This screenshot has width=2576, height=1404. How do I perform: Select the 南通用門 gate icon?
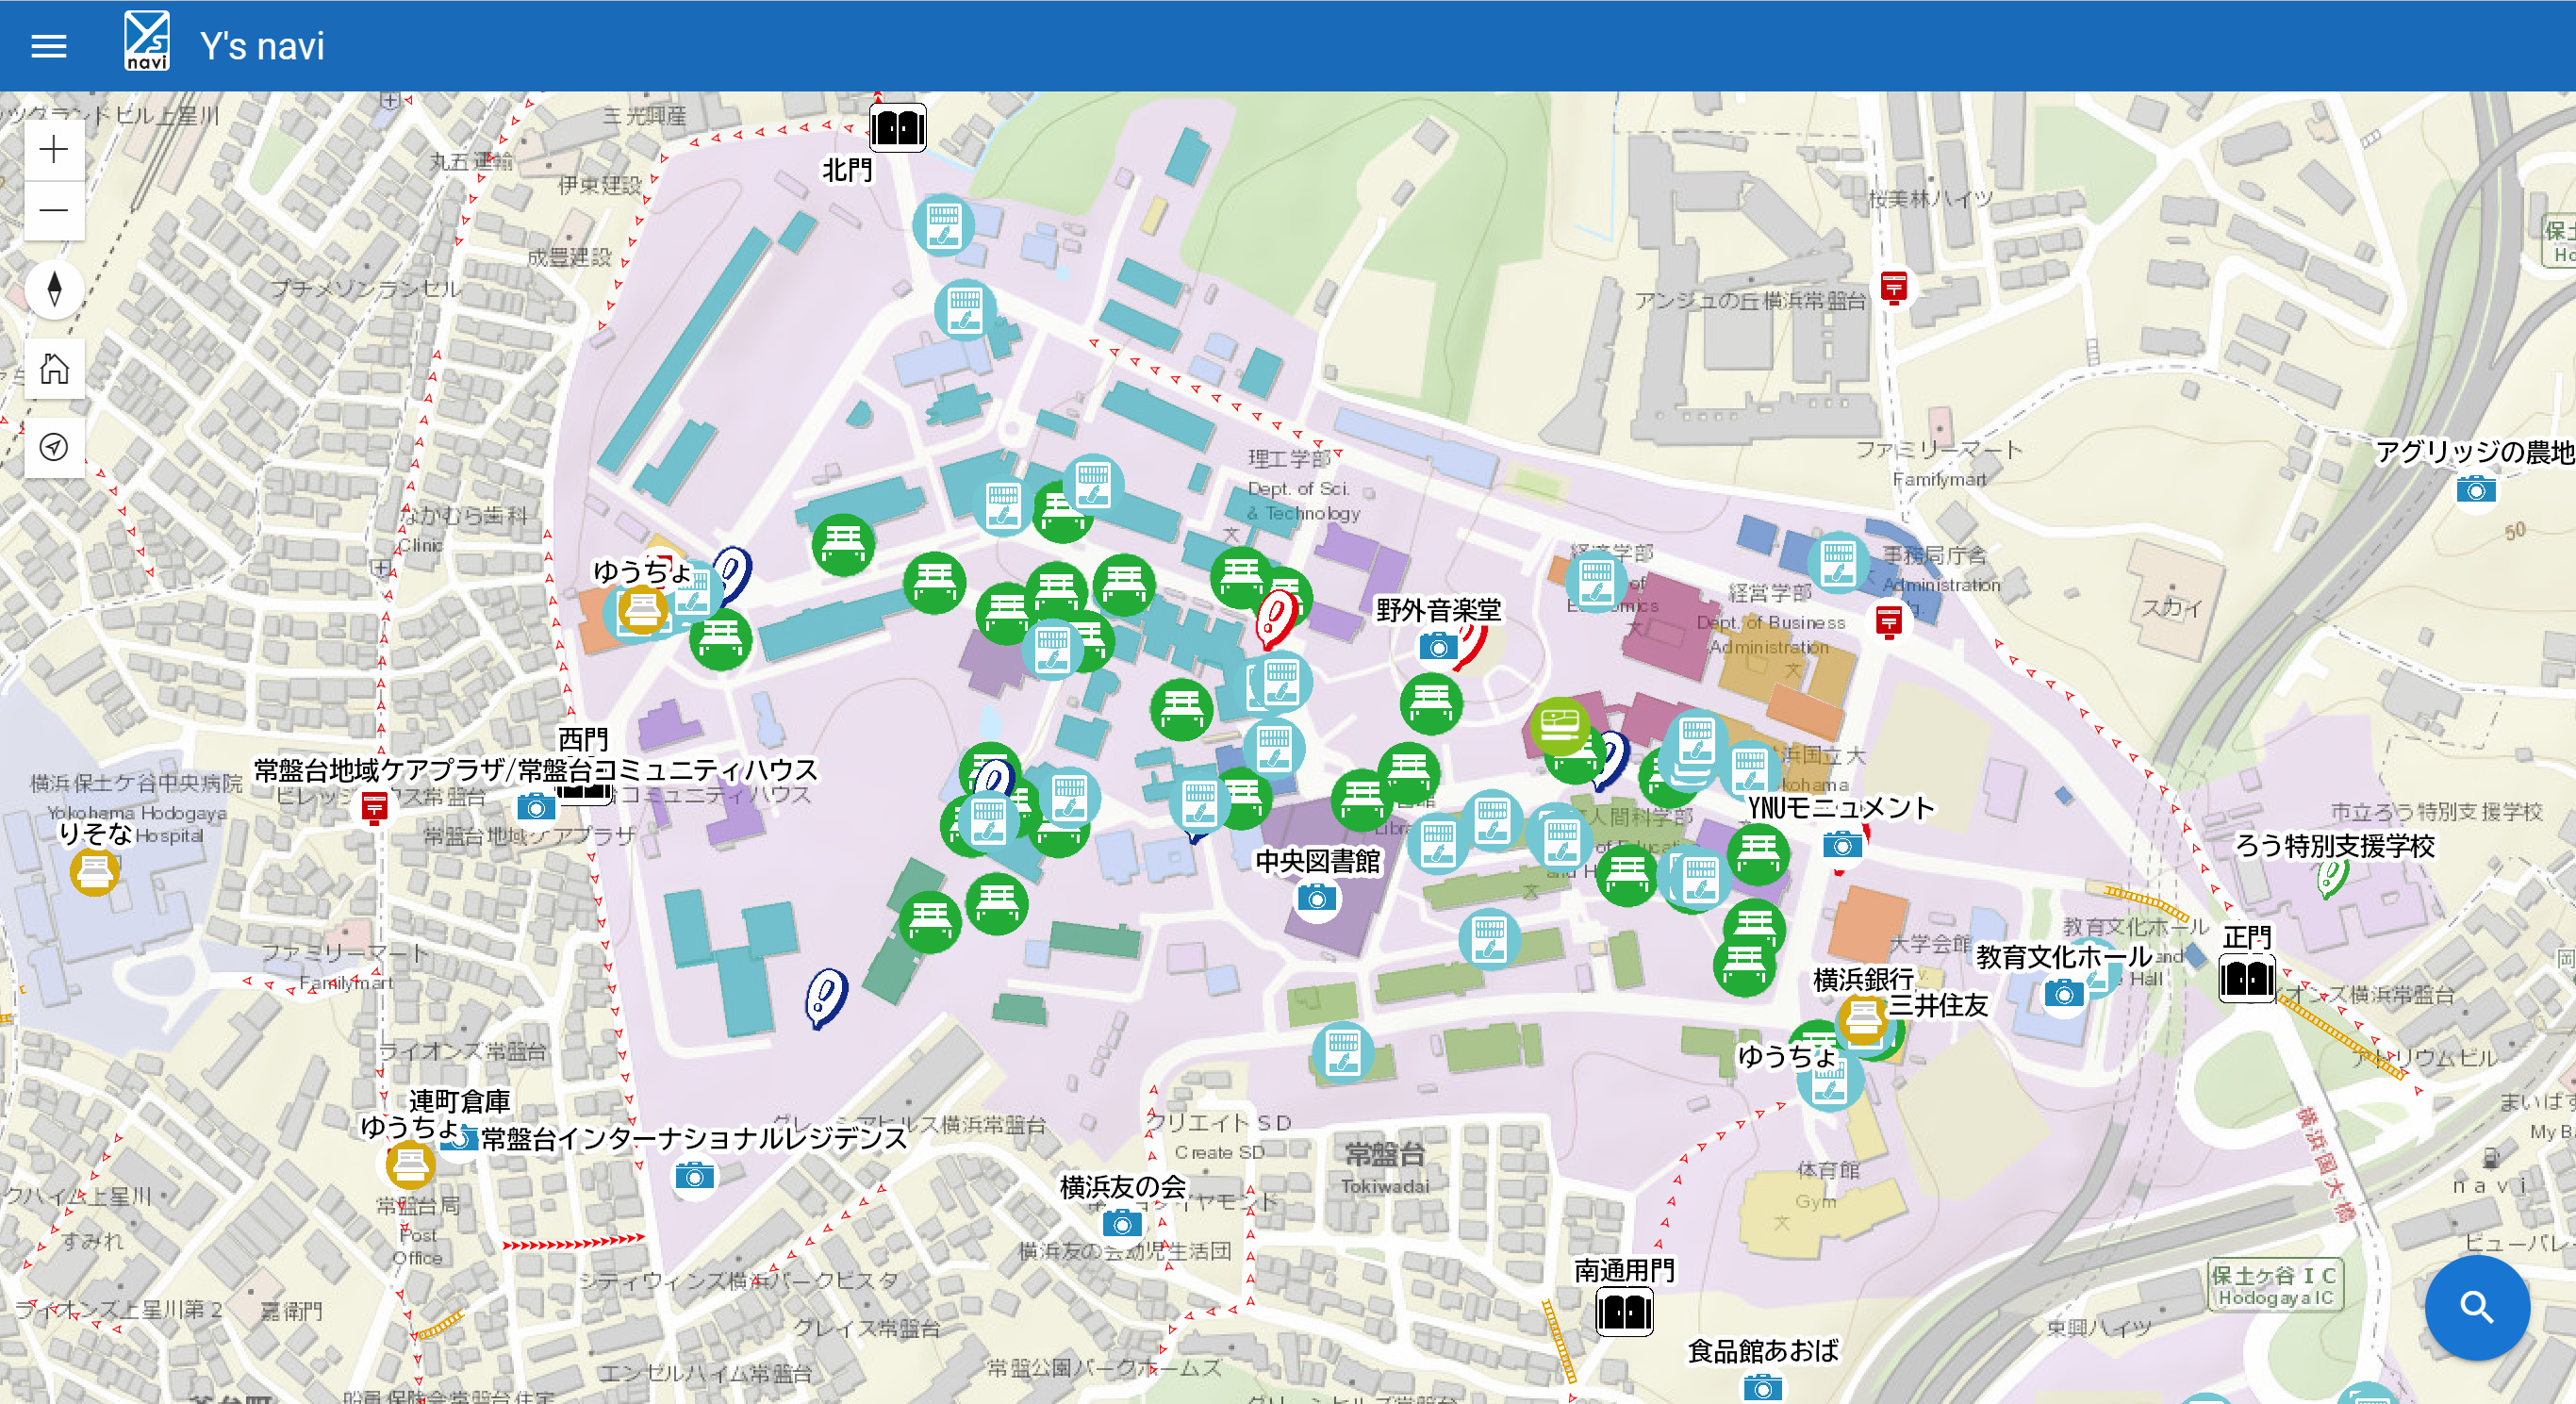tap(1624, 1311)
